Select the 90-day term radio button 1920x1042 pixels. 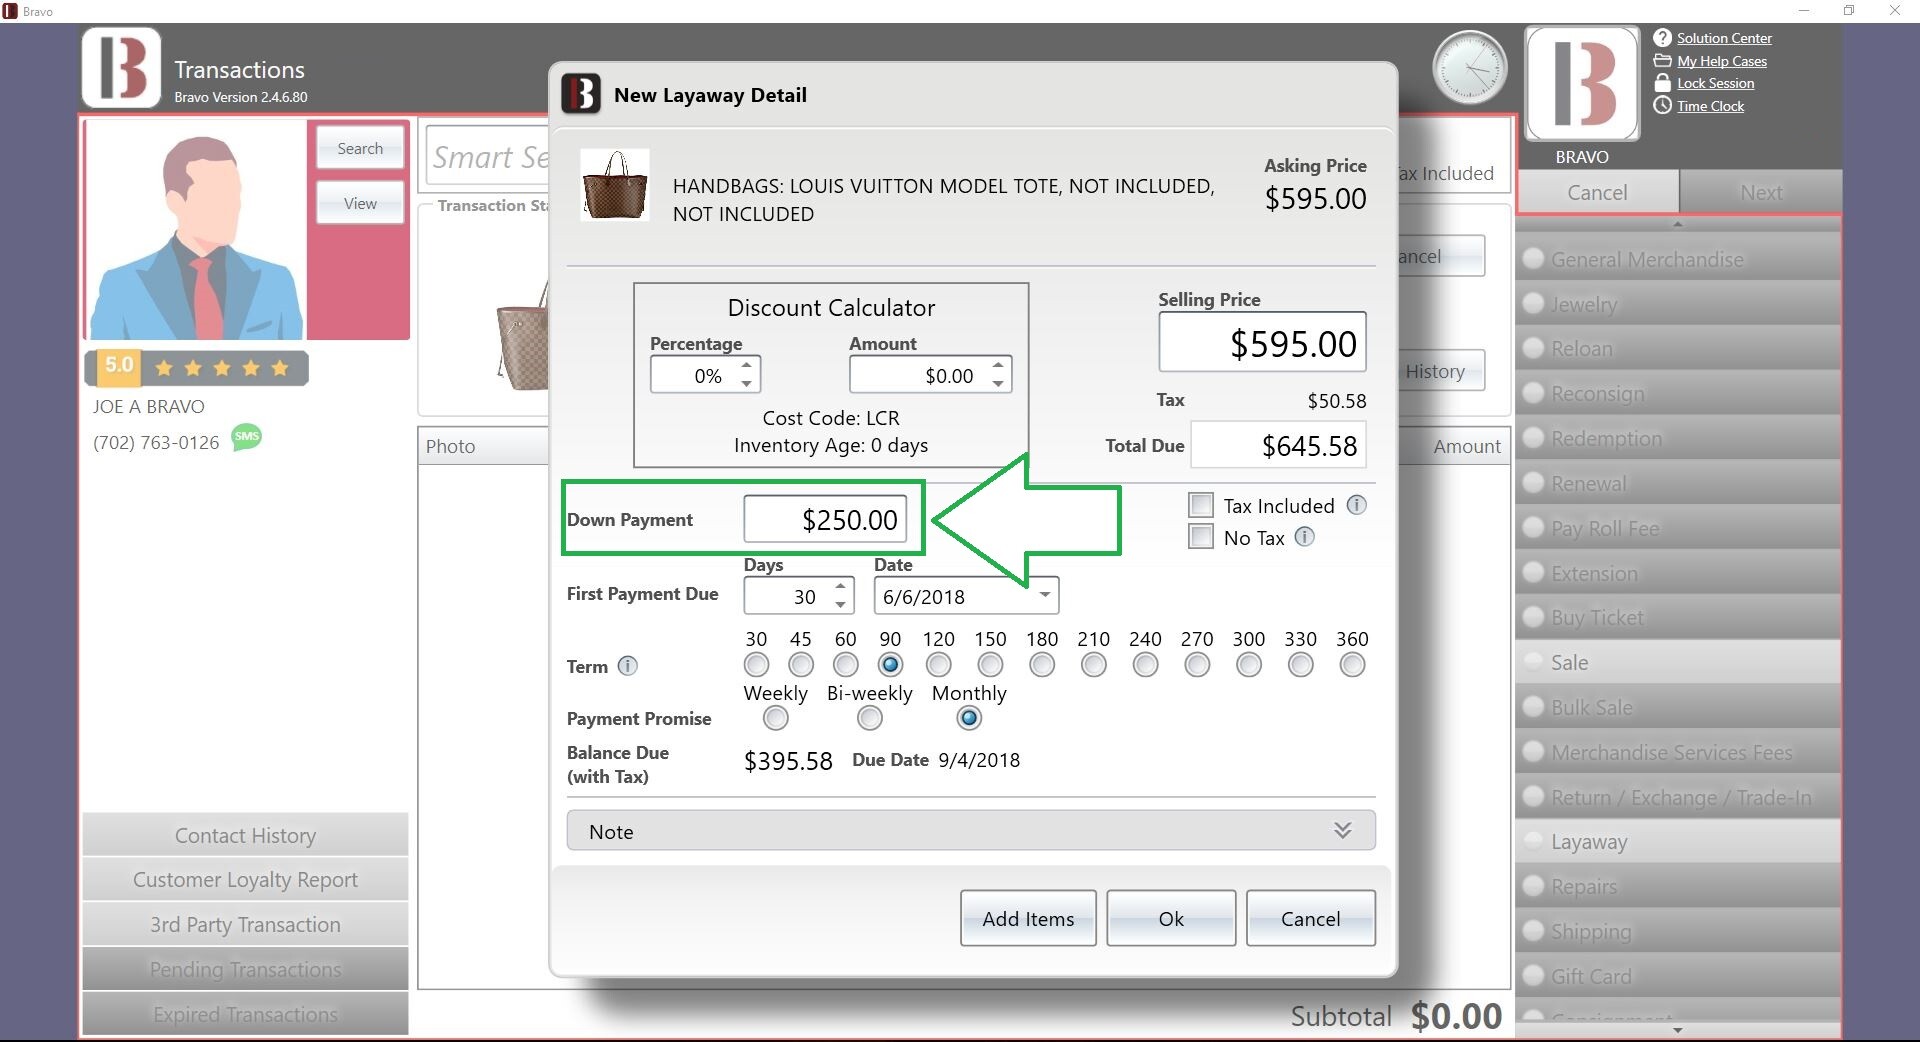coord(890,665)
